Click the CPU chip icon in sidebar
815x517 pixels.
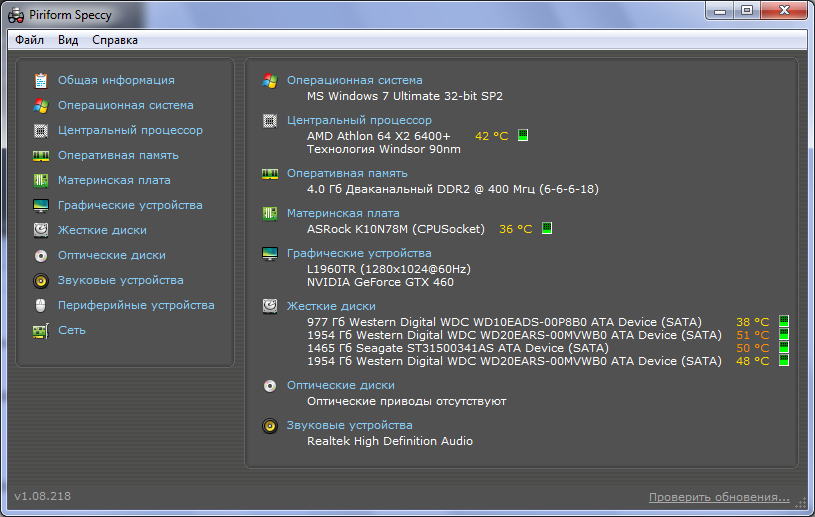pyautogui.click(x=41, y=130)
